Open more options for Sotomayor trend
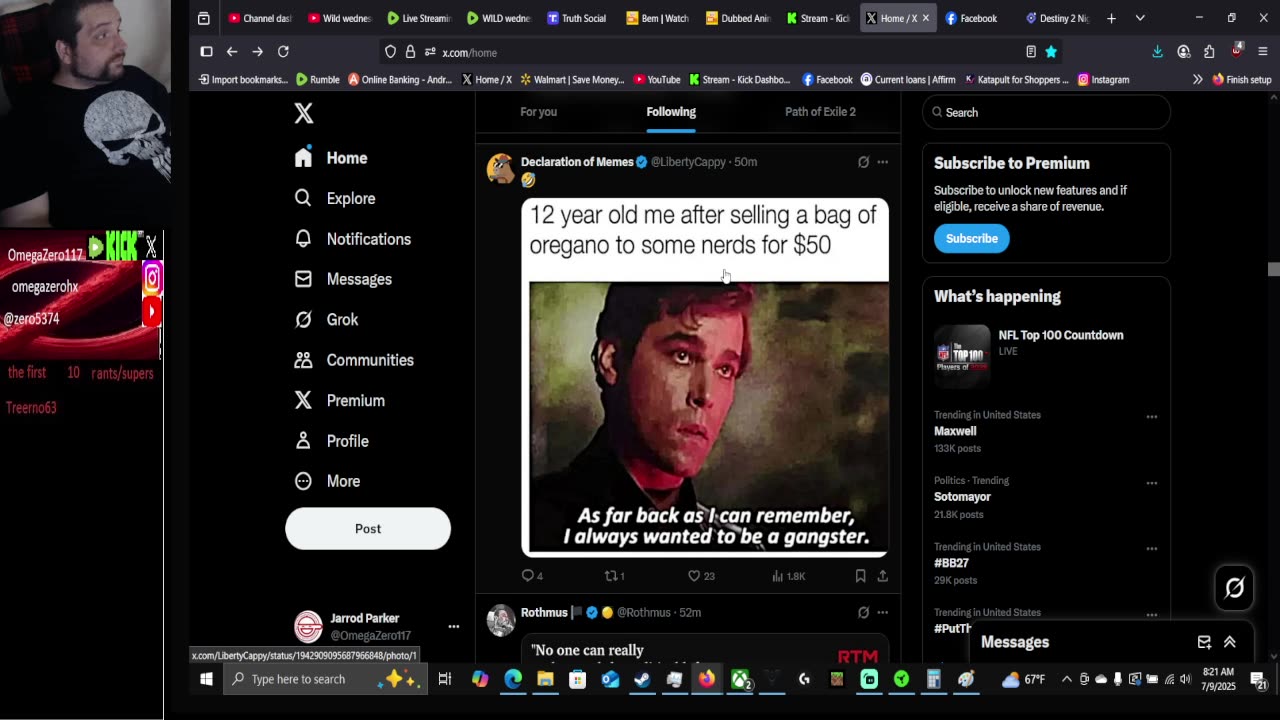The image size is (1280, 720). pyautogui.click(x=1151, y=483)
